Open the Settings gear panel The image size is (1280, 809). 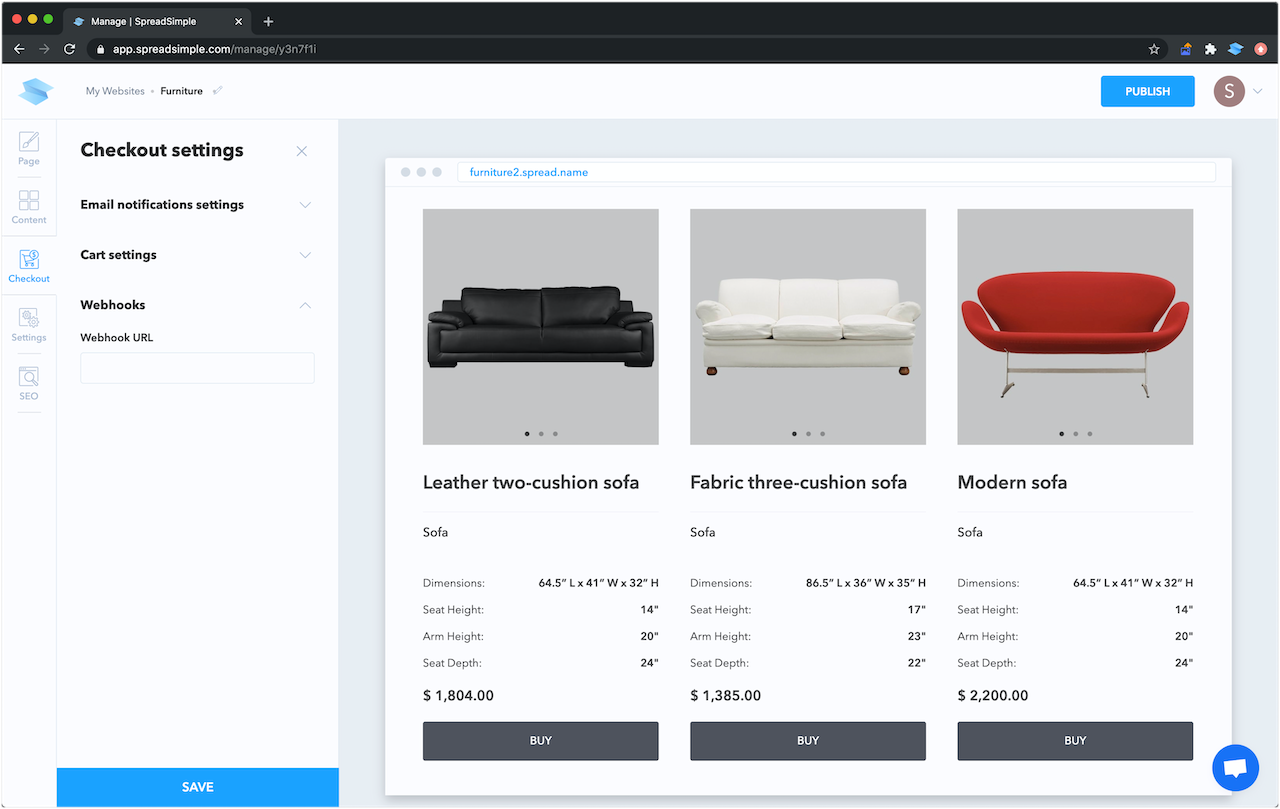[x=29, y=325]
